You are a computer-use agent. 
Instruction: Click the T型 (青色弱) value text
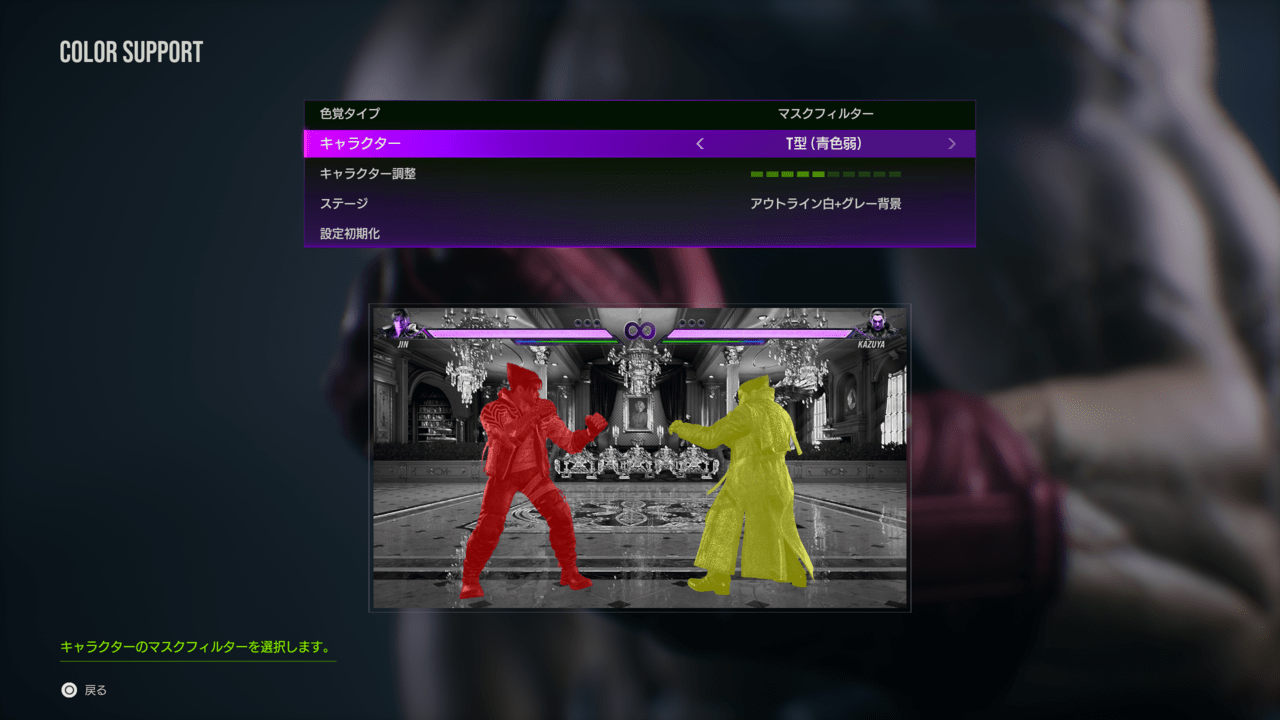click(824, 144)
